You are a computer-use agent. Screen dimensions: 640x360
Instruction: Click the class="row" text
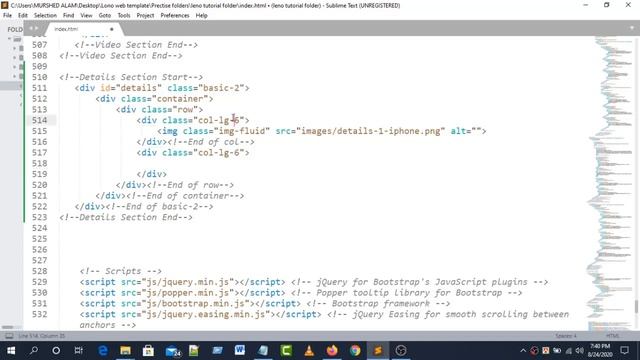pyautogui.click(x=170, y=110)
